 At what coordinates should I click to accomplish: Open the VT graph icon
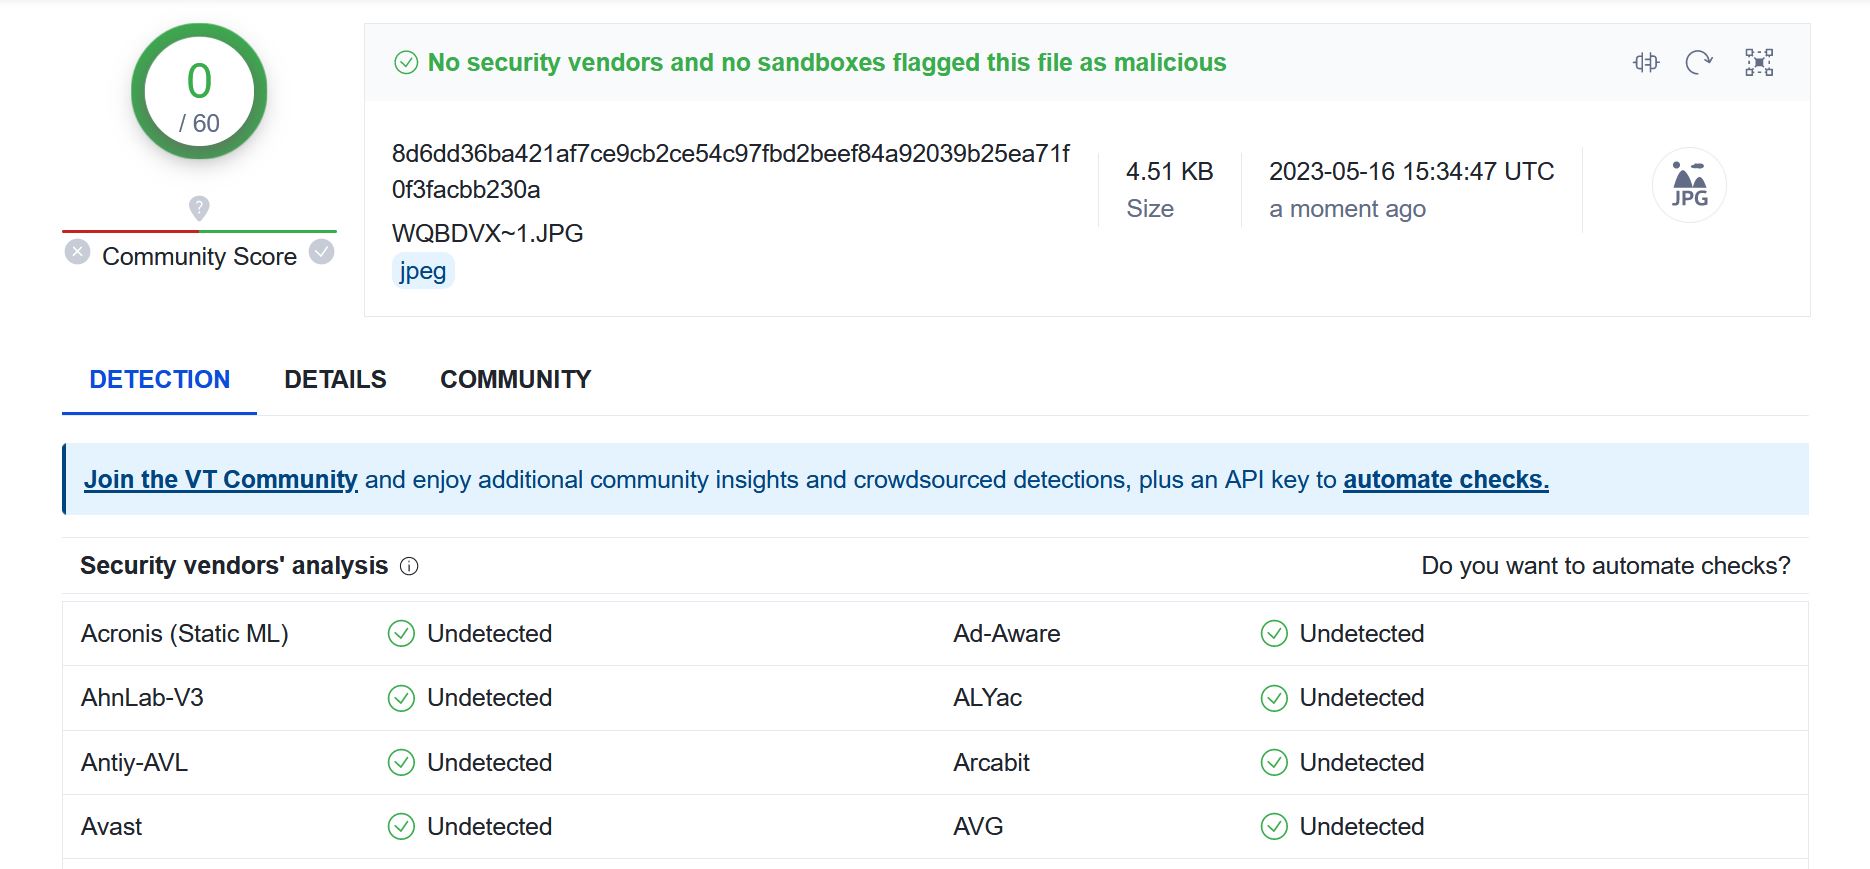click(x=1759, y=63)
